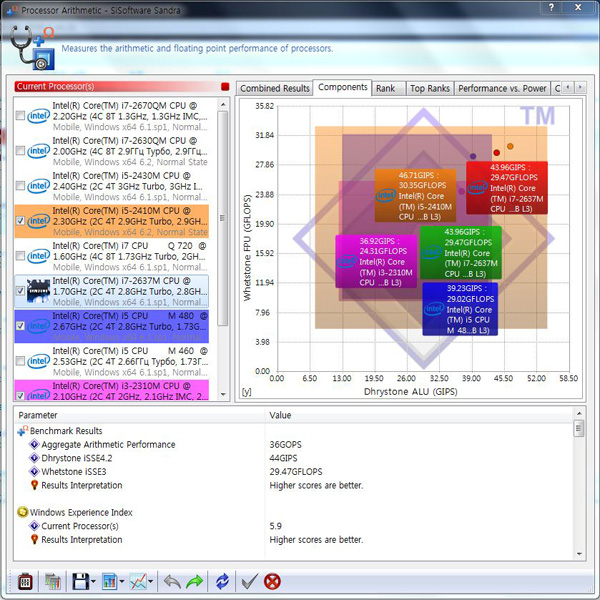Uncheck the Core i5-2410M processor checkbox

point(20,221)
